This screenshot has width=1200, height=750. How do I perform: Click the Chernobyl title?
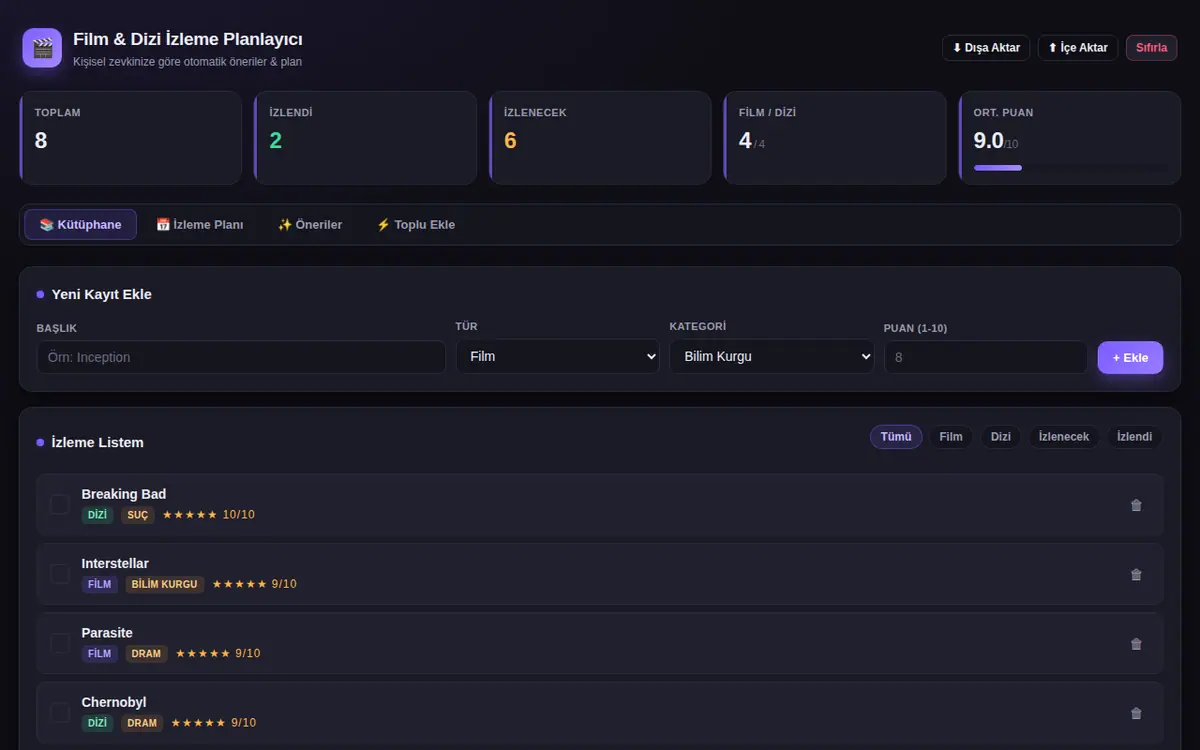[114, 703]
